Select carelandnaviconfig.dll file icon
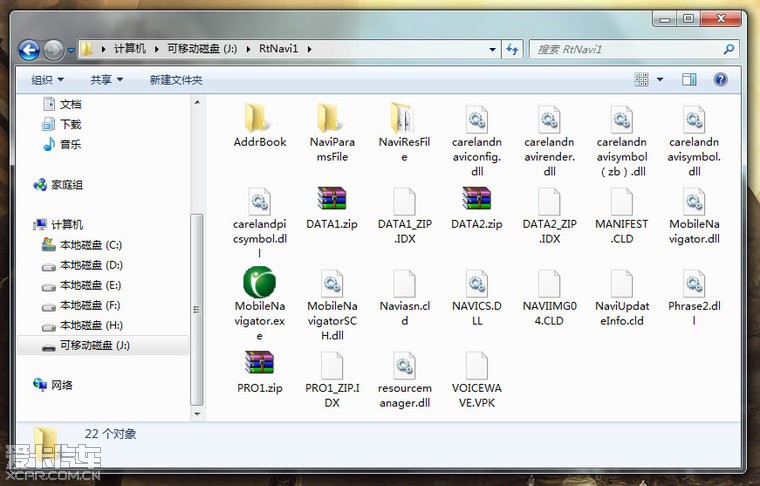Image resolution: width=760 pixels, height=486 pixels. [x=477, y=119]
